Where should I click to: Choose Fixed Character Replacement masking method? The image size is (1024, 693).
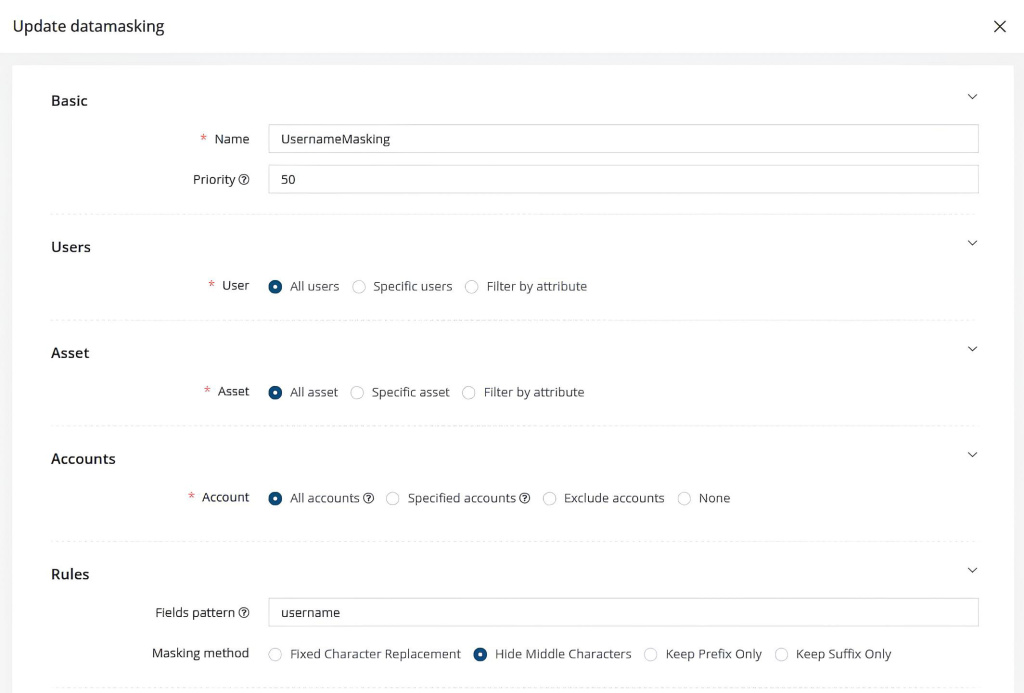point(276,655)
